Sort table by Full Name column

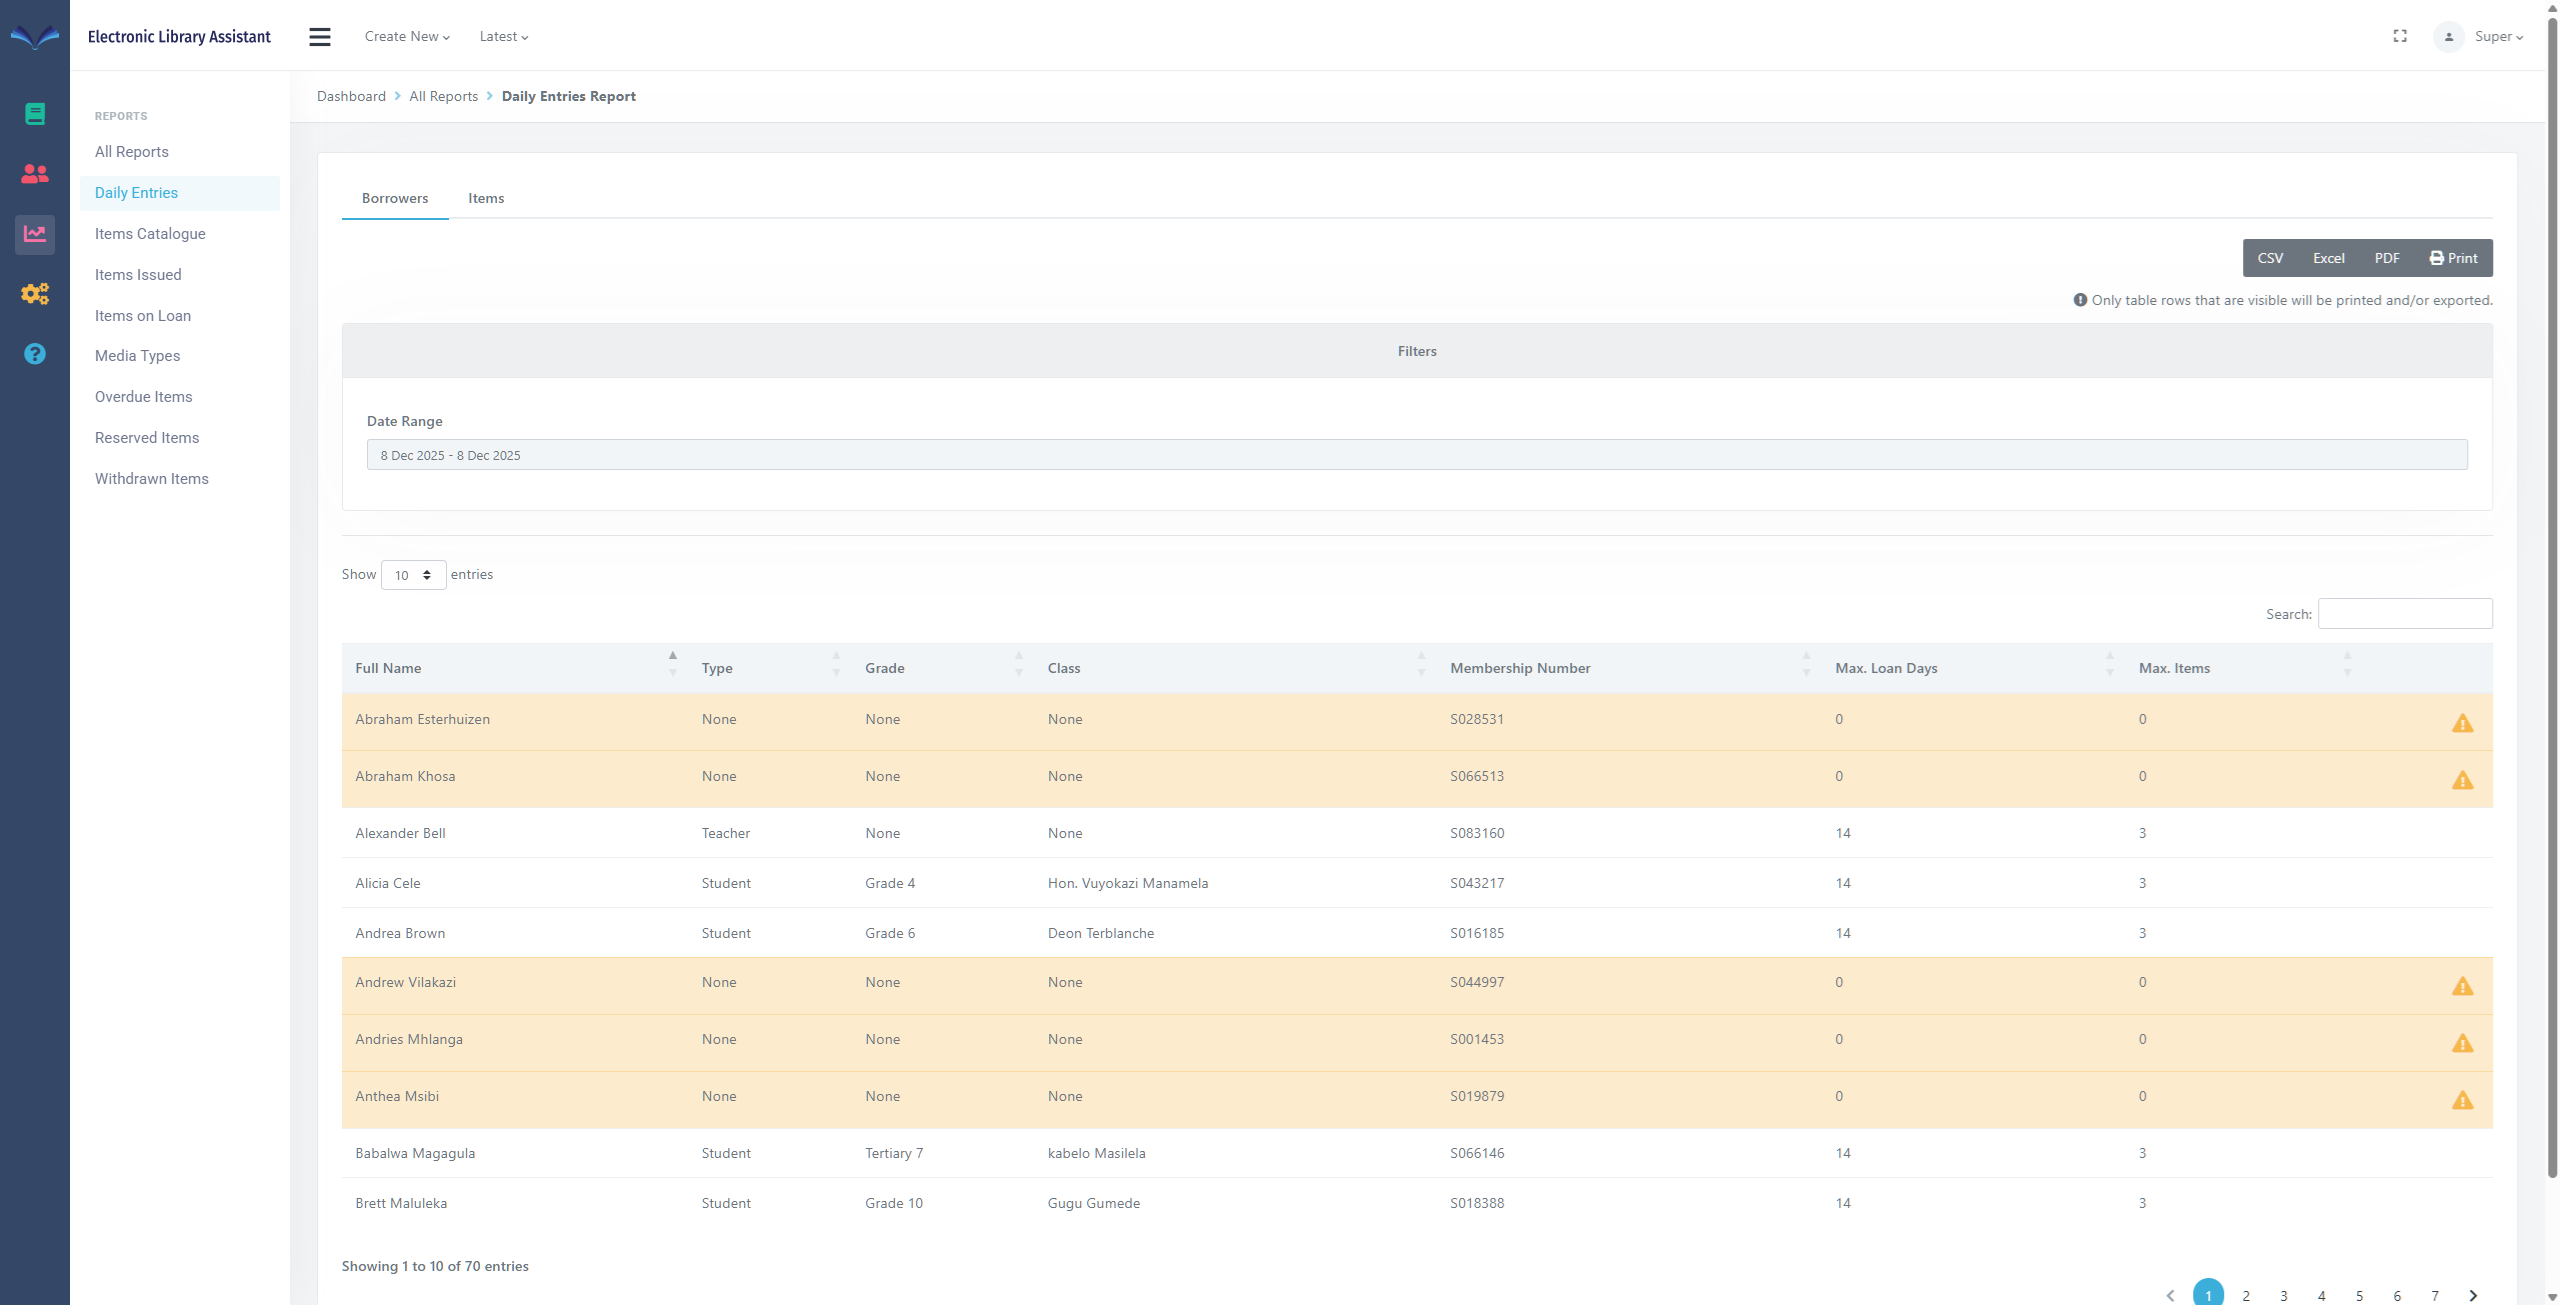click(389, 669)
